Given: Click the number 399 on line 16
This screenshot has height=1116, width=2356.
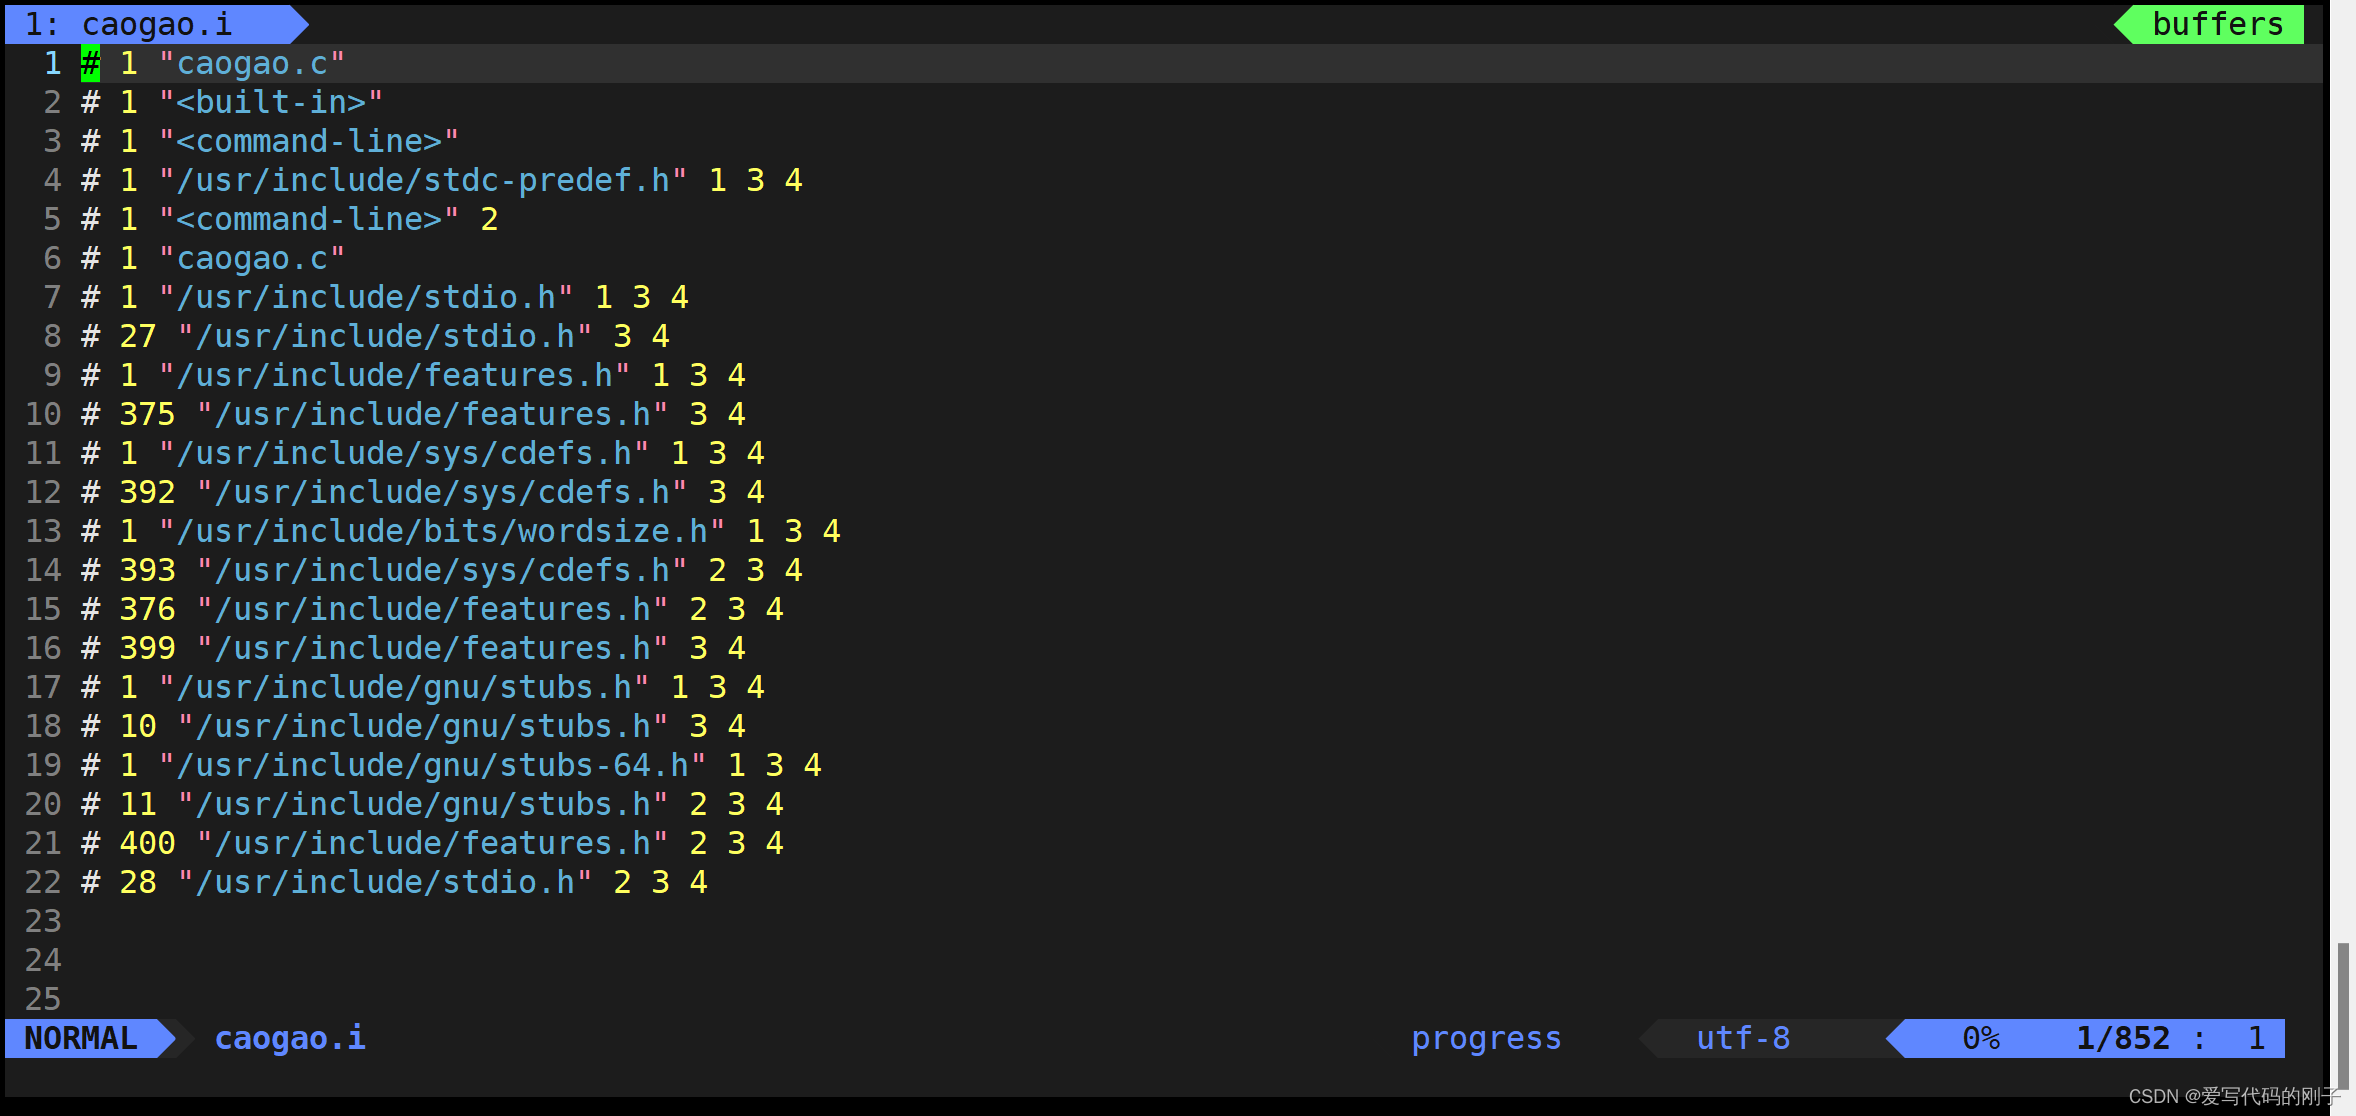Looking at the screenshot, I should (x=147, y=648).
